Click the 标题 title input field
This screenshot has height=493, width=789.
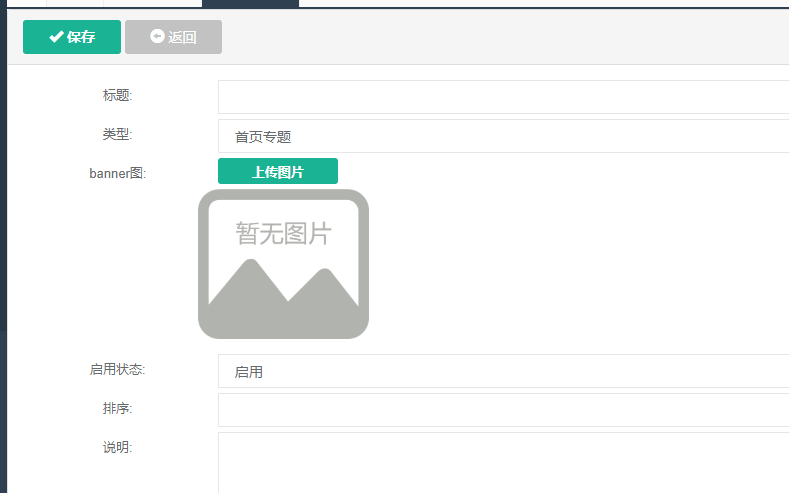click(x=503, y=97)
